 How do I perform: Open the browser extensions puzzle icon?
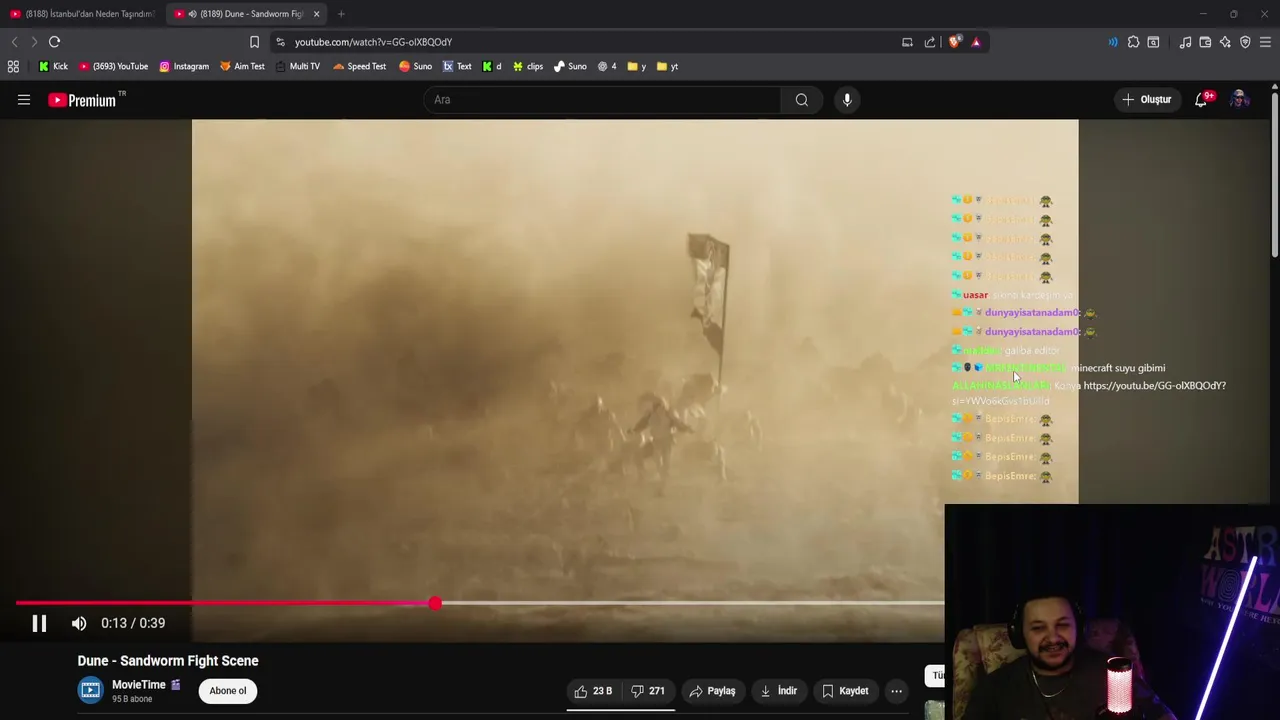(1133, 42)
